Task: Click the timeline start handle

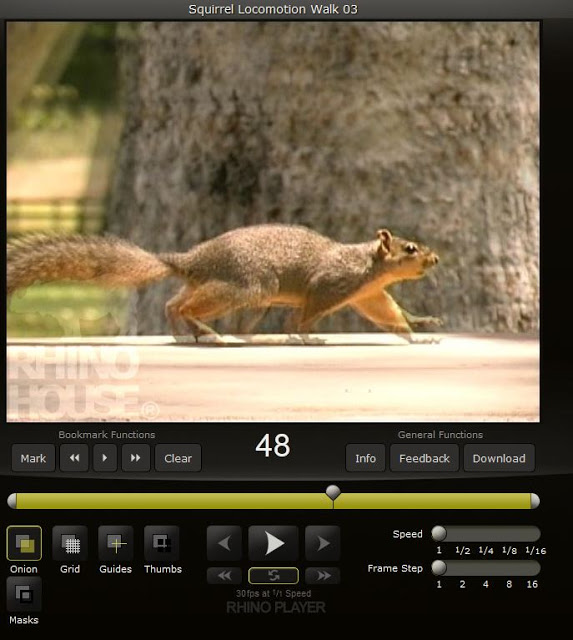Action: (12, 501)
